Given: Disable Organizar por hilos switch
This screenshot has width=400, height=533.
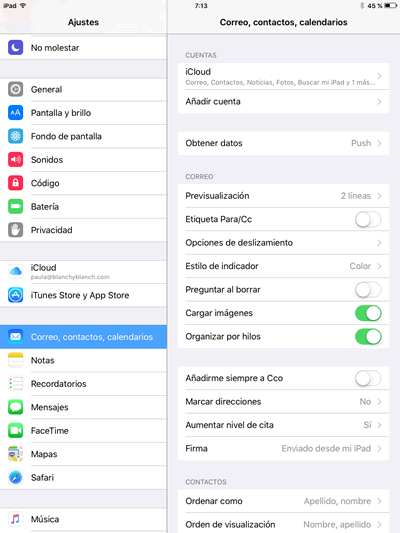Looking at the screenshot, I should (x=368, y=337).
